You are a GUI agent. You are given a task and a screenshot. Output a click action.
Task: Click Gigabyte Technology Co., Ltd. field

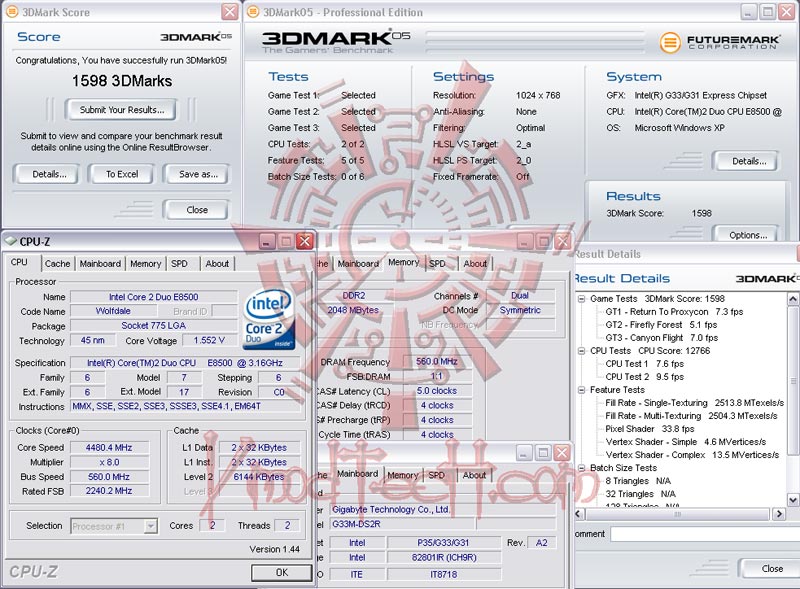tap(443, 509)
